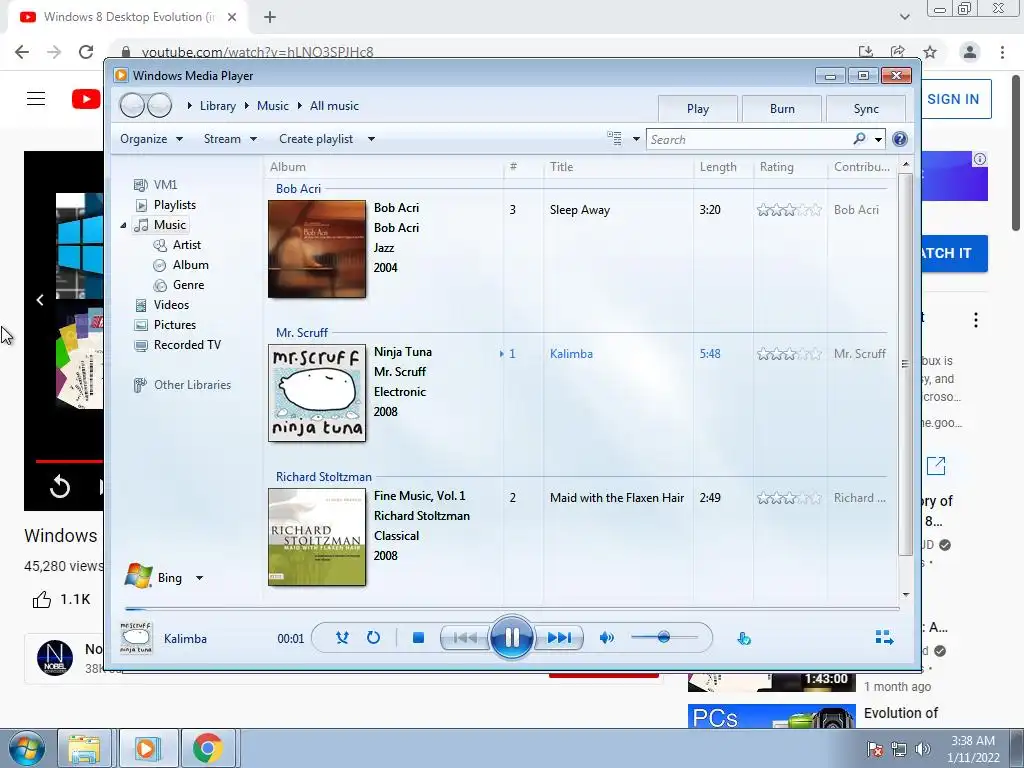Screen dimensions: 1024x768
Task: Click Music in the breadcrumb
Action: click(x=272, y=106)
